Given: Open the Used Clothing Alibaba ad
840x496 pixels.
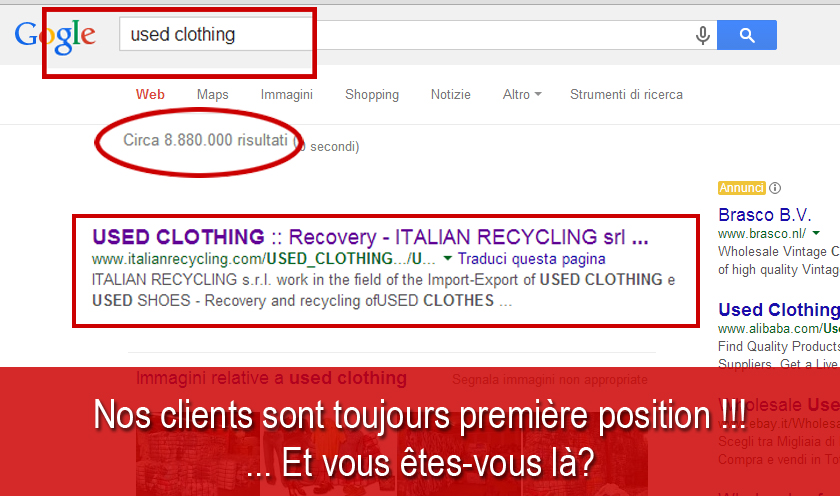Looking at the screenshot, I should 779,310.
